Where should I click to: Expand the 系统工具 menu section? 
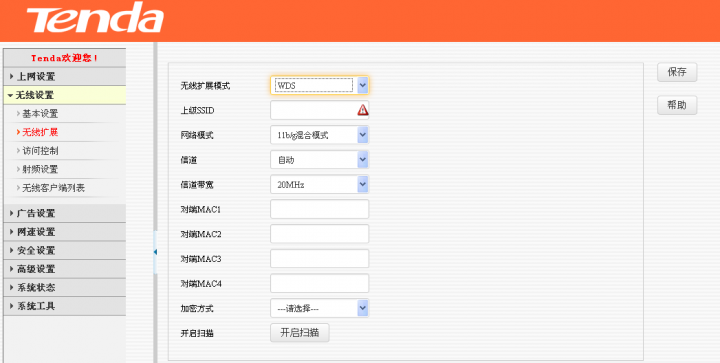coord(64,306)
